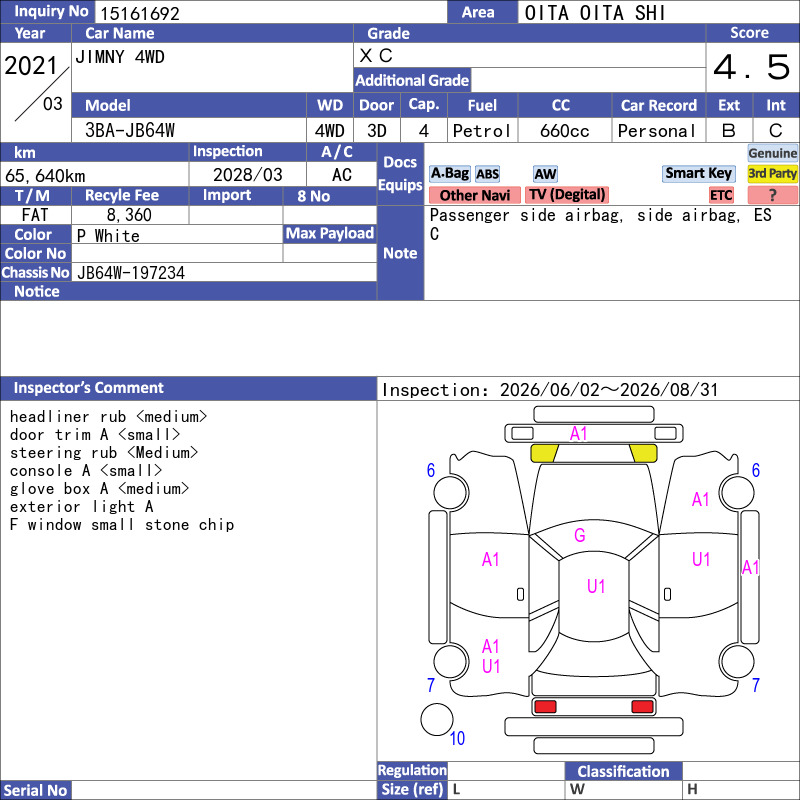The width and height of the screenshot is (800, 800).
Task: Click the Smart Key badge
Action: (x=698, y=173)
